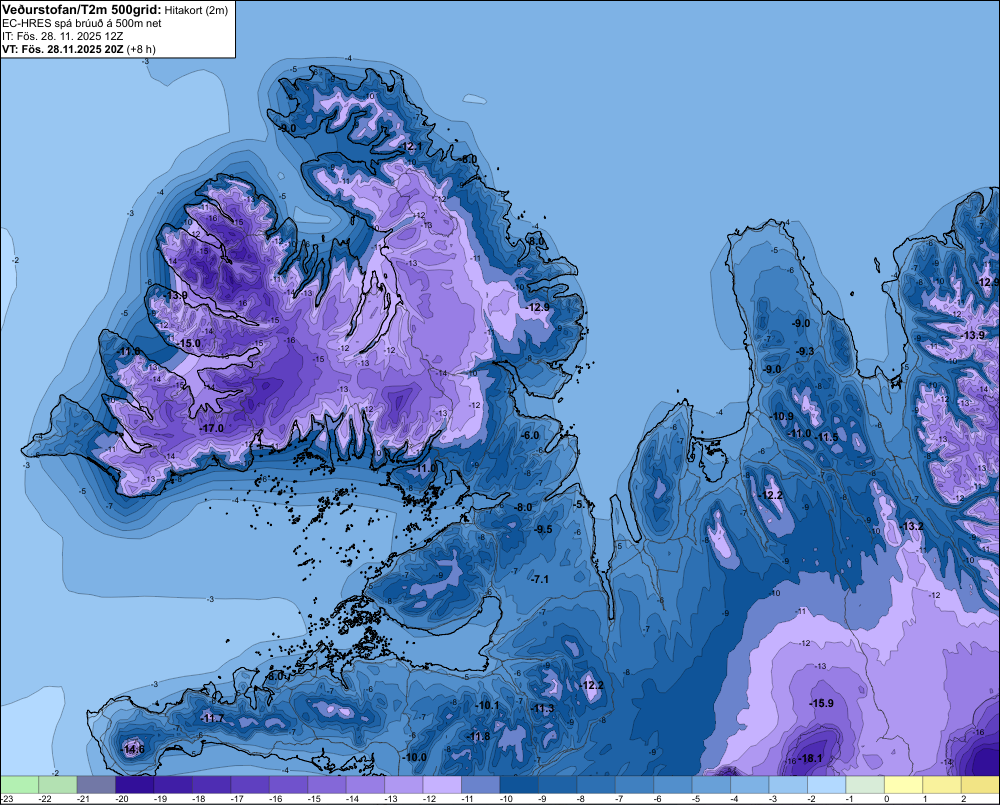Click the -10.0 temperature value
The image size is (1000, 805).
coord(415,757)
